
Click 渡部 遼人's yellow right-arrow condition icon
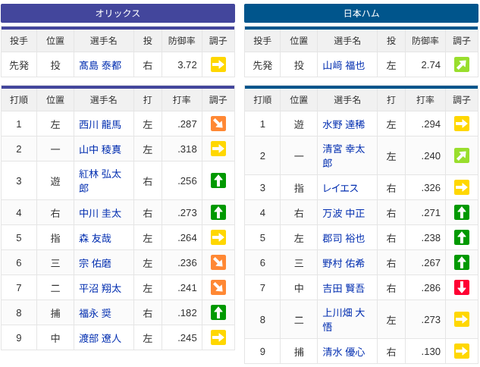click(x=218, y=337)
